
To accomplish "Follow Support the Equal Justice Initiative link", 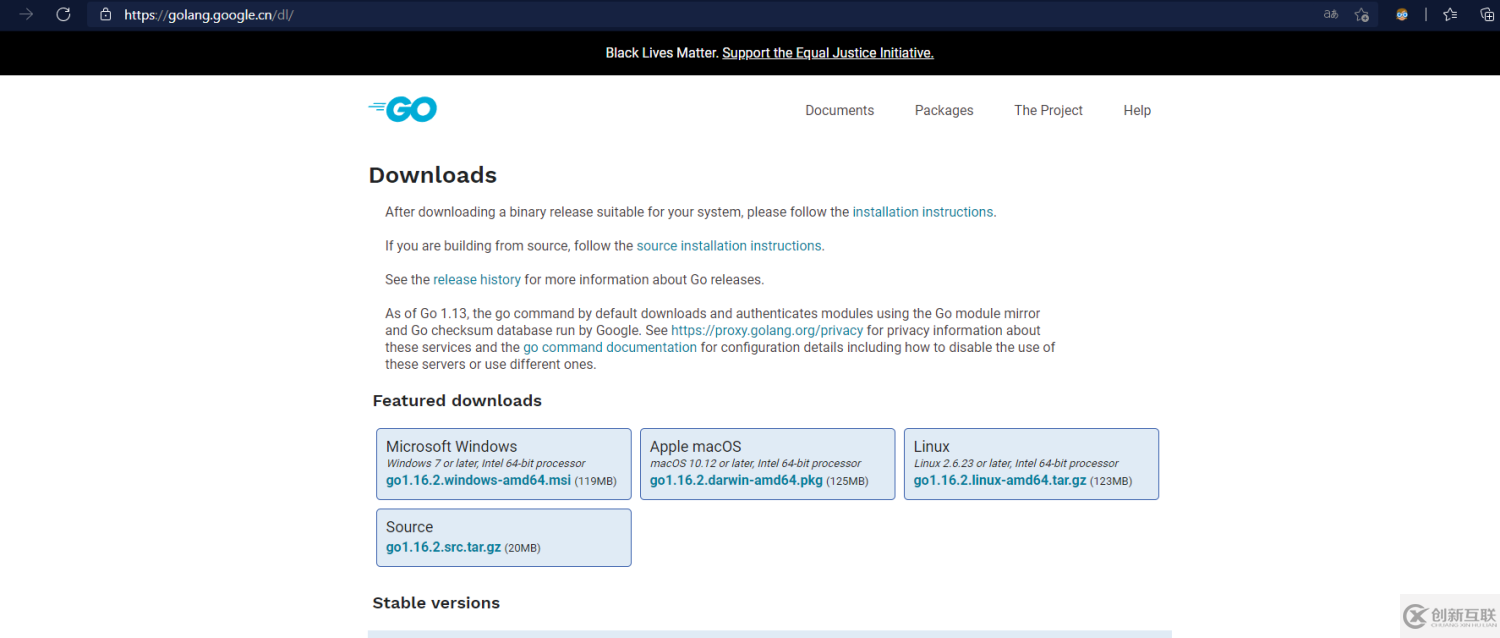I will coord(828,53).
